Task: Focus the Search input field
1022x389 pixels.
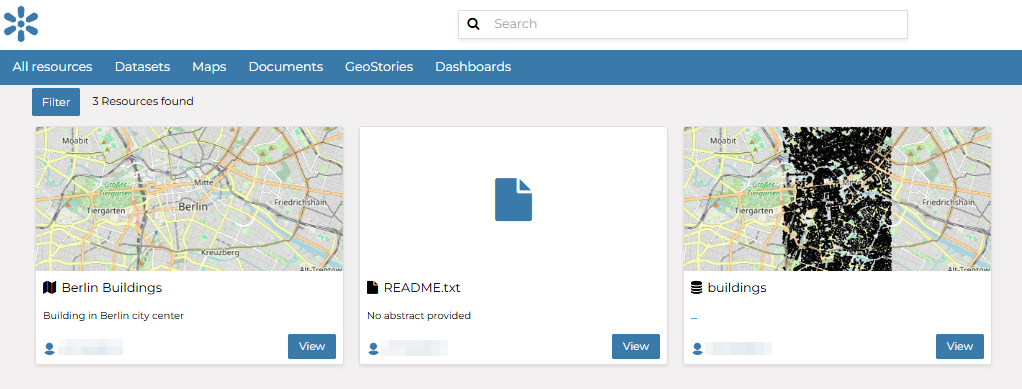Action: [682, 24]
